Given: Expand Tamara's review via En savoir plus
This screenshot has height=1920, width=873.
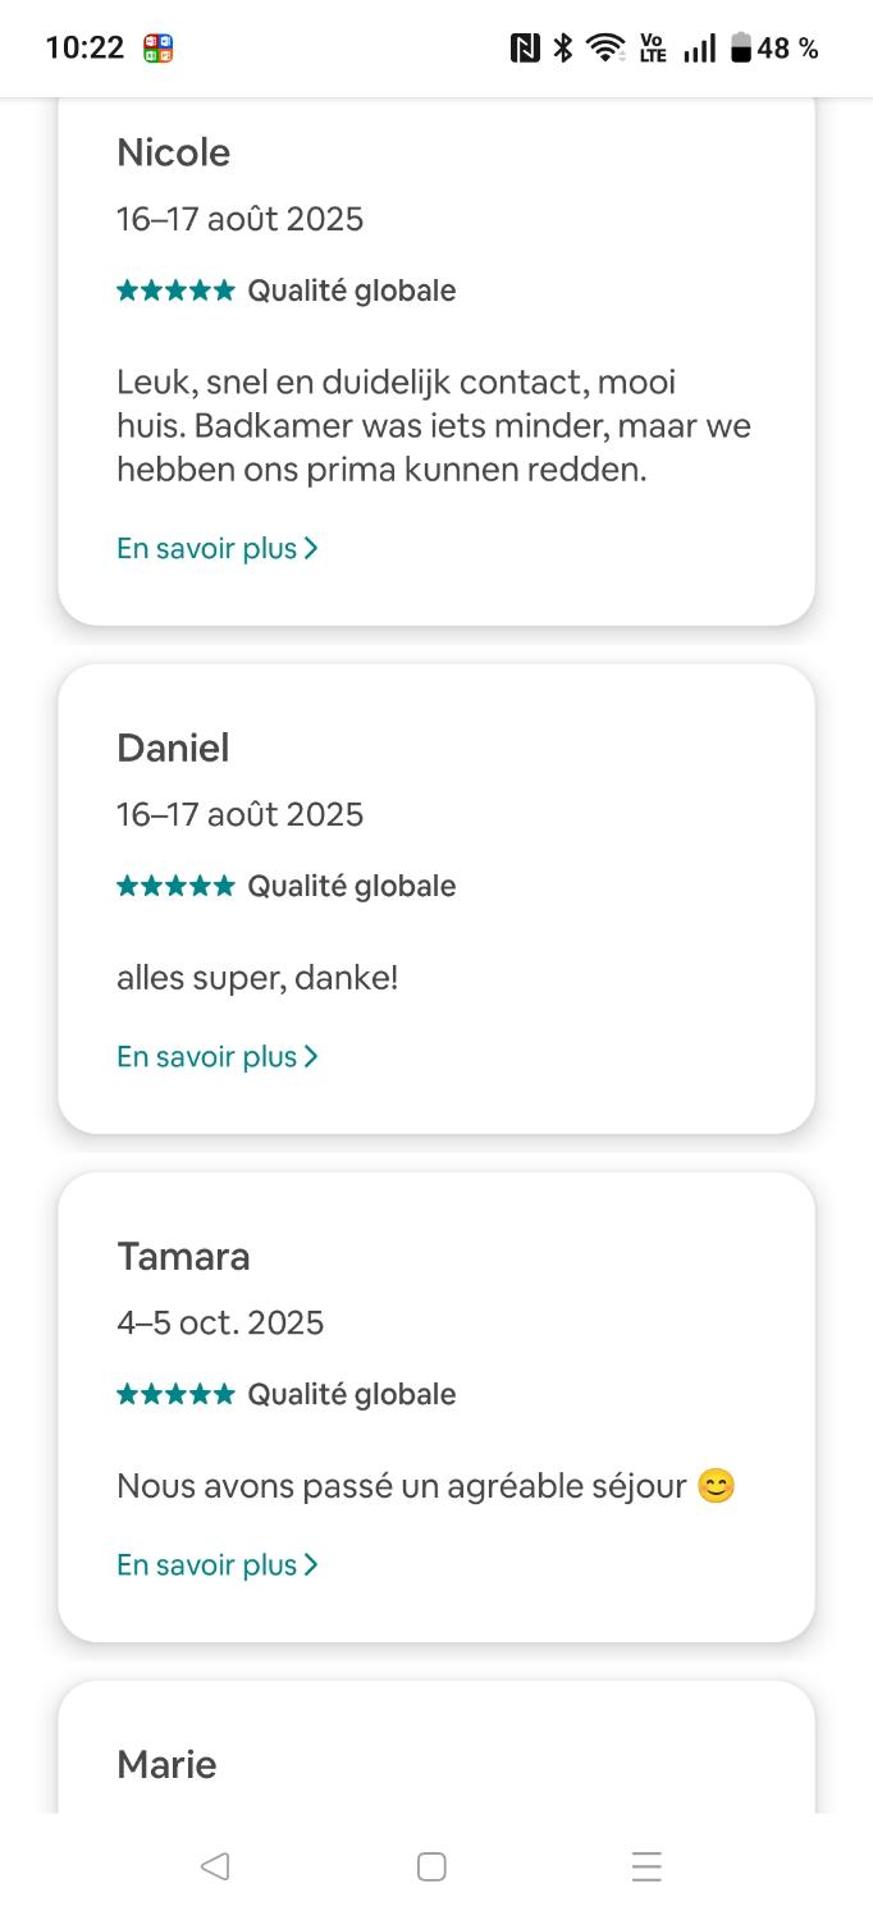Looking at the screenshot, I should click(207, 1564).
